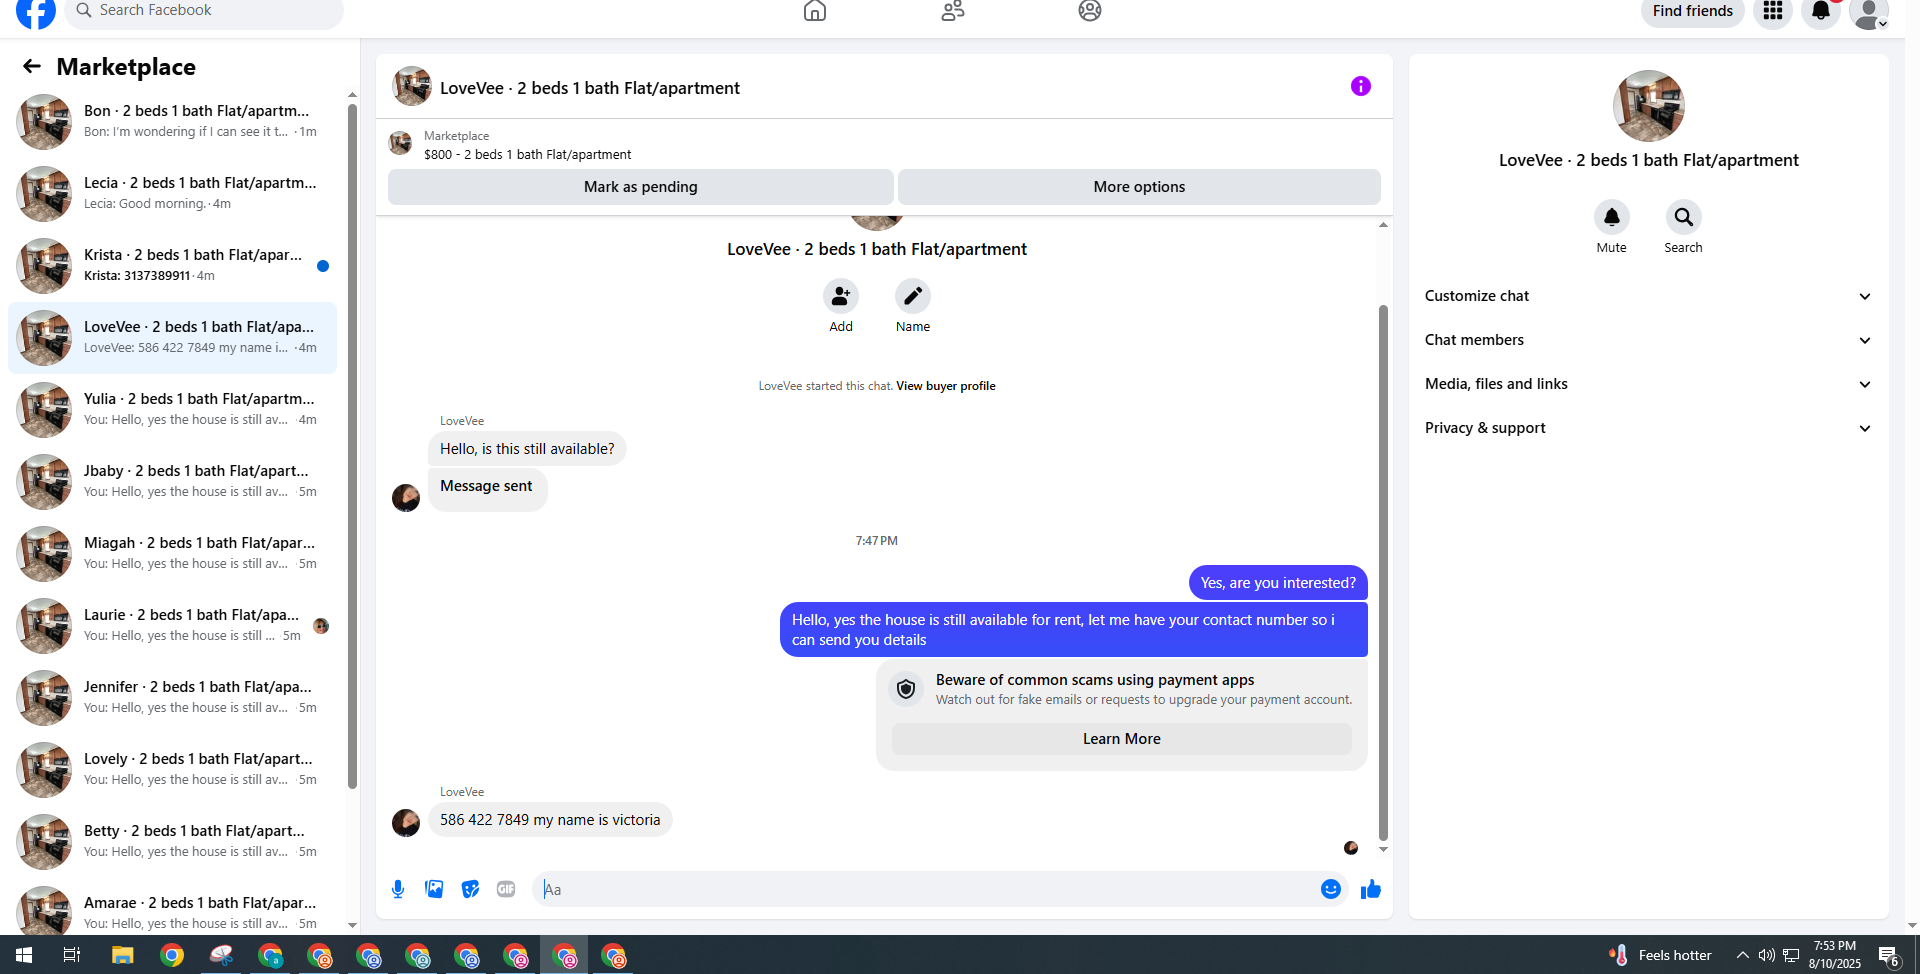The image size is (1920, 974).
Task: Click the Name edit pencil icon
Action: pyautogui.click(x=913, y=296)
